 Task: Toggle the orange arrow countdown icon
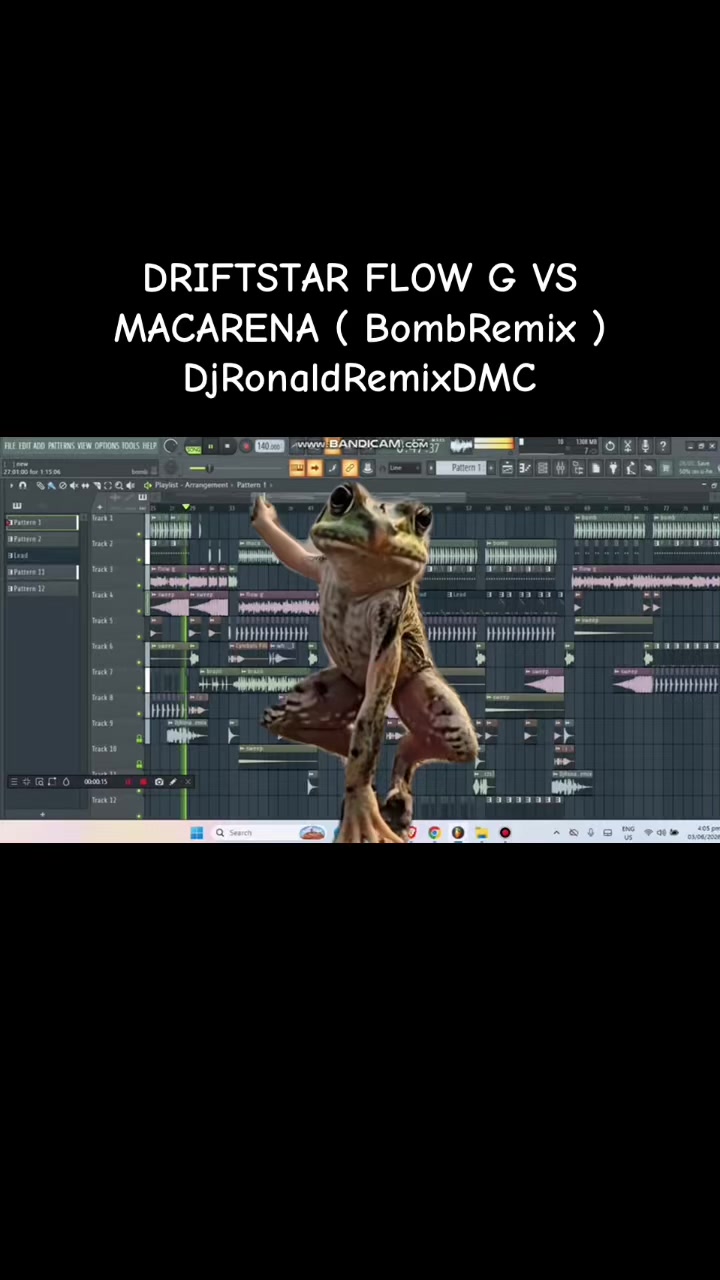tap(315, 468)
